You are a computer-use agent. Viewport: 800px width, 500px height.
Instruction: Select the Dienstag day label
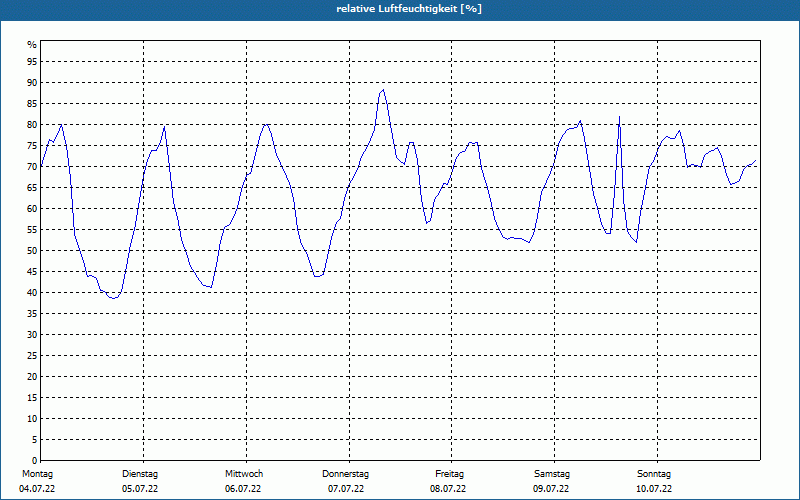click(140, 474)
